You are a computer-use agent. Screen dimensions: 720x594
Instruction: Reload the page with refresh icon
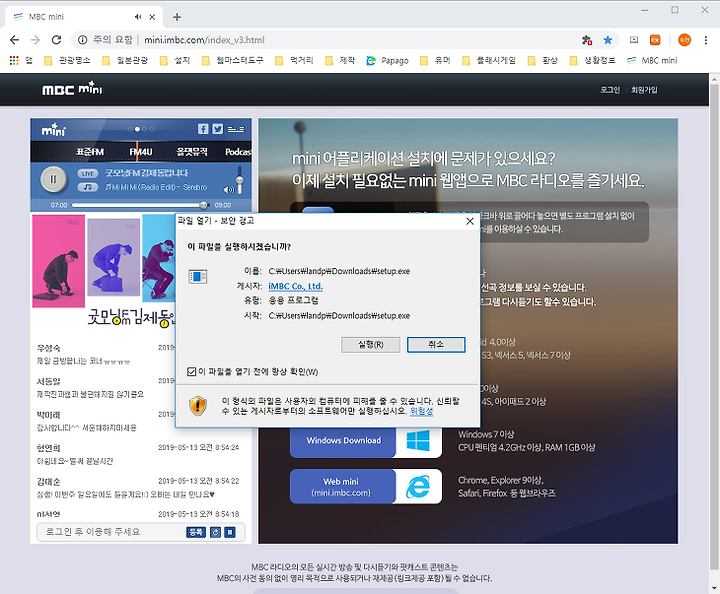click(x=56, y=40)
